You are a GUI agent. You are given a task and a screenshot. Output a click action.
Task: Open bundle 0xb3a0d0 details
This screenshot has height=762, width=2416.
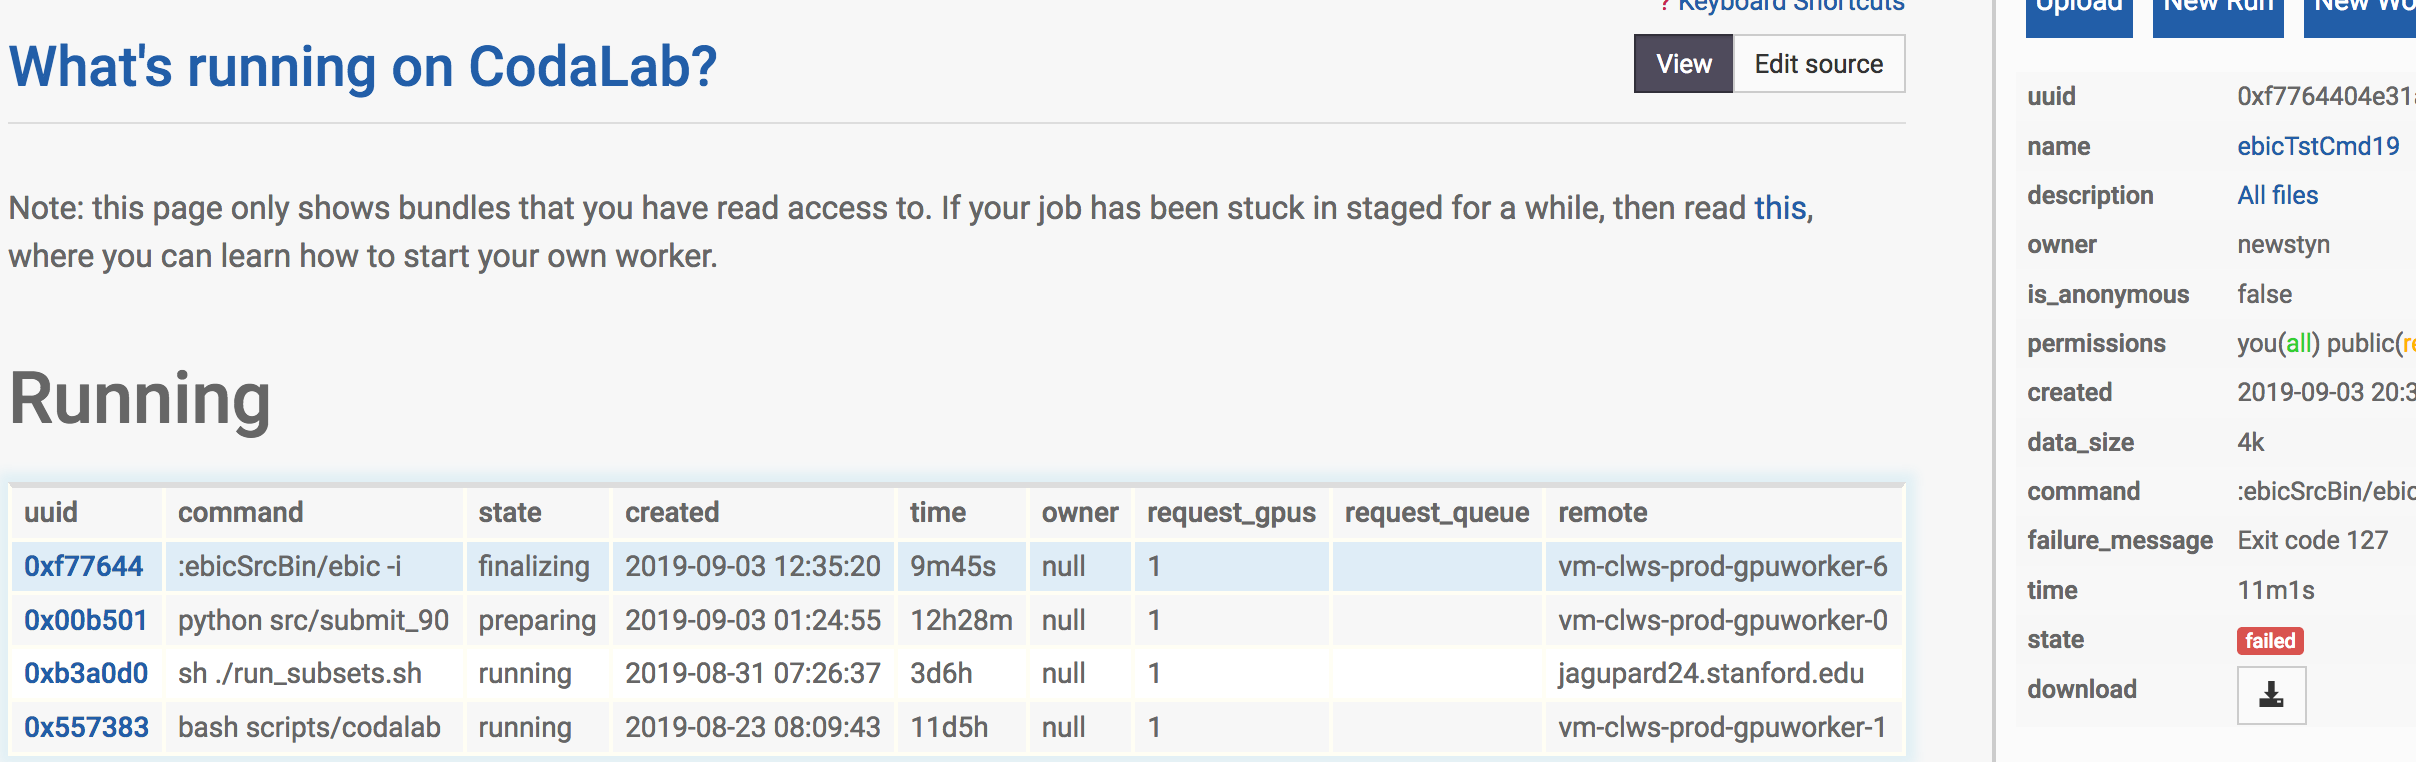[84, 673]
